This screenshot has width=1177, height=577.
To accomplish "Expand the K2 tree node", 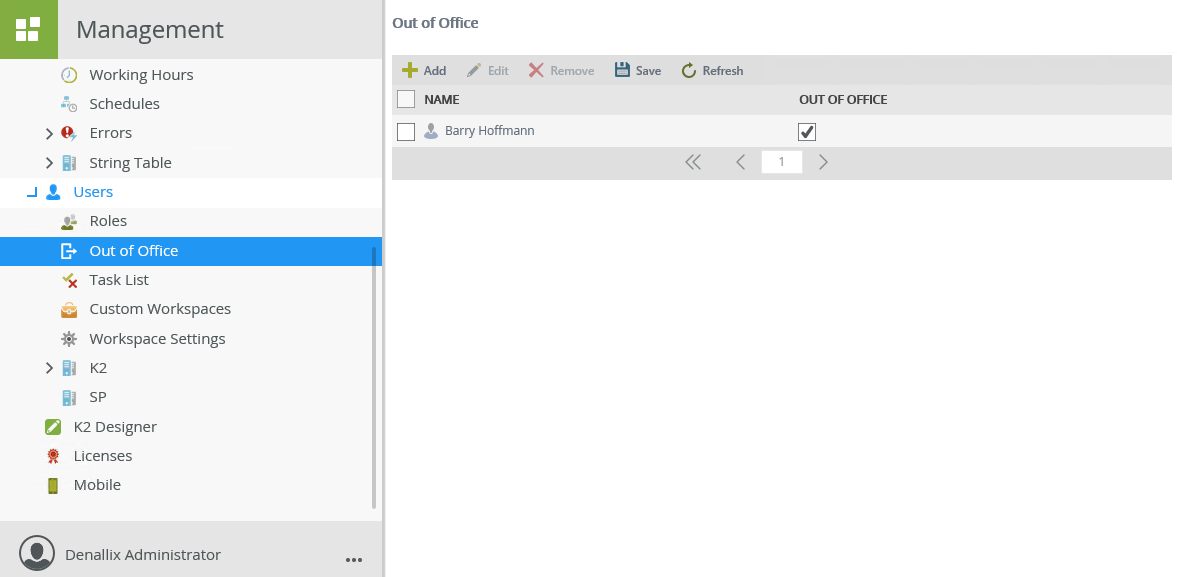I will click(49, 368).
